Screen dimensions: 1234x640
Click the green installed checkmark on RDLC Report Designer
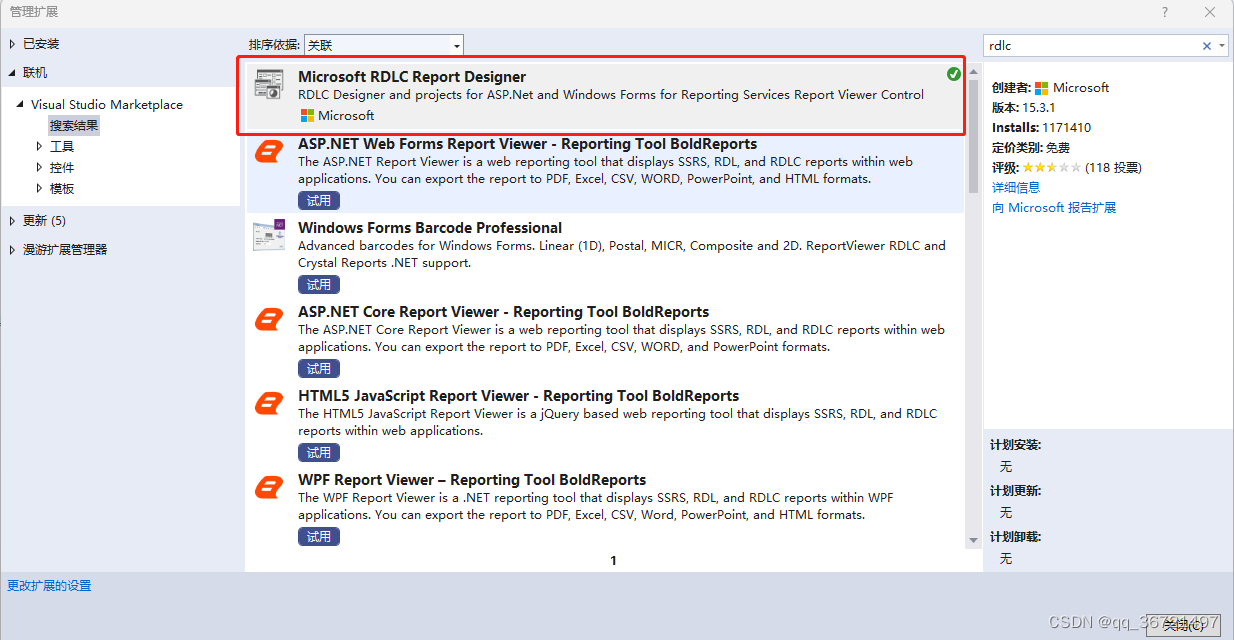point(953,73)
